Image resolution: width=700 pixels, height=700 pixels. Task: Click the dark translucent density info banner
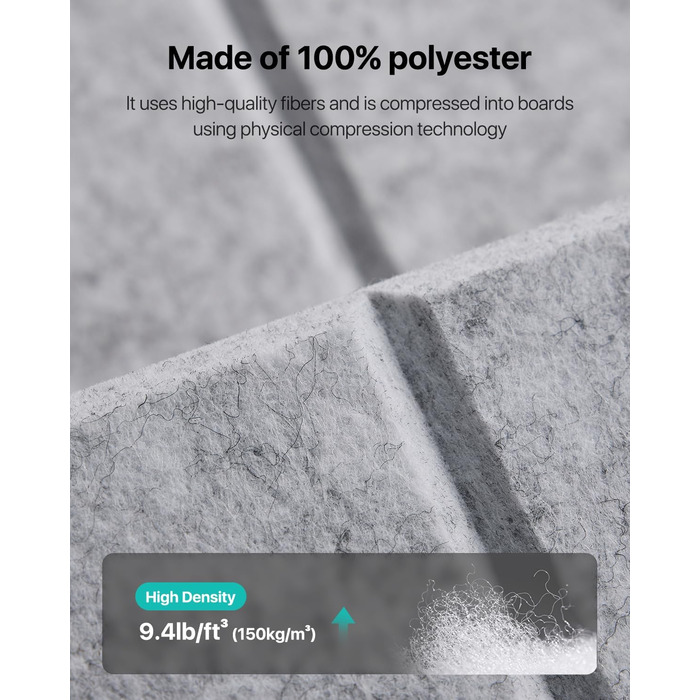tap(350, 614)
